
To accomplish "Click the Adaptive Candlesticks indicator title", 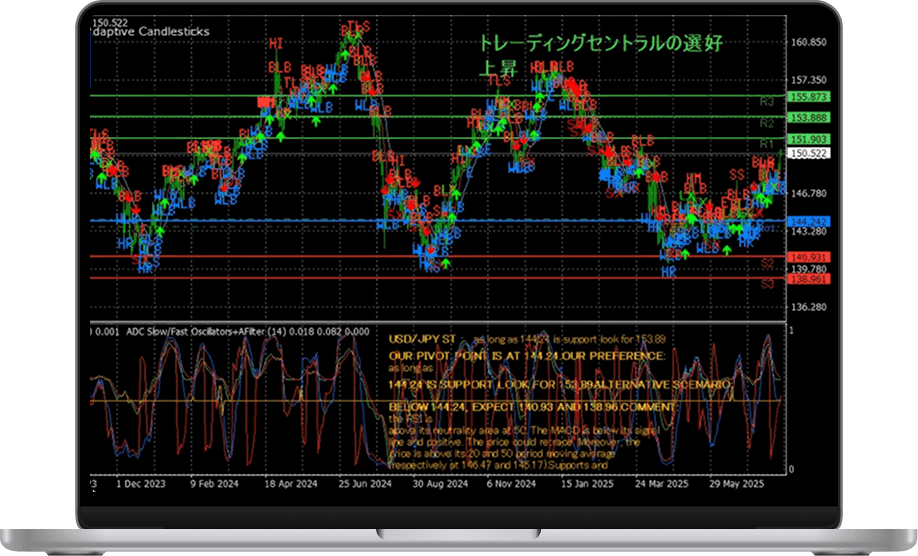I will click(x=150, y=32).
